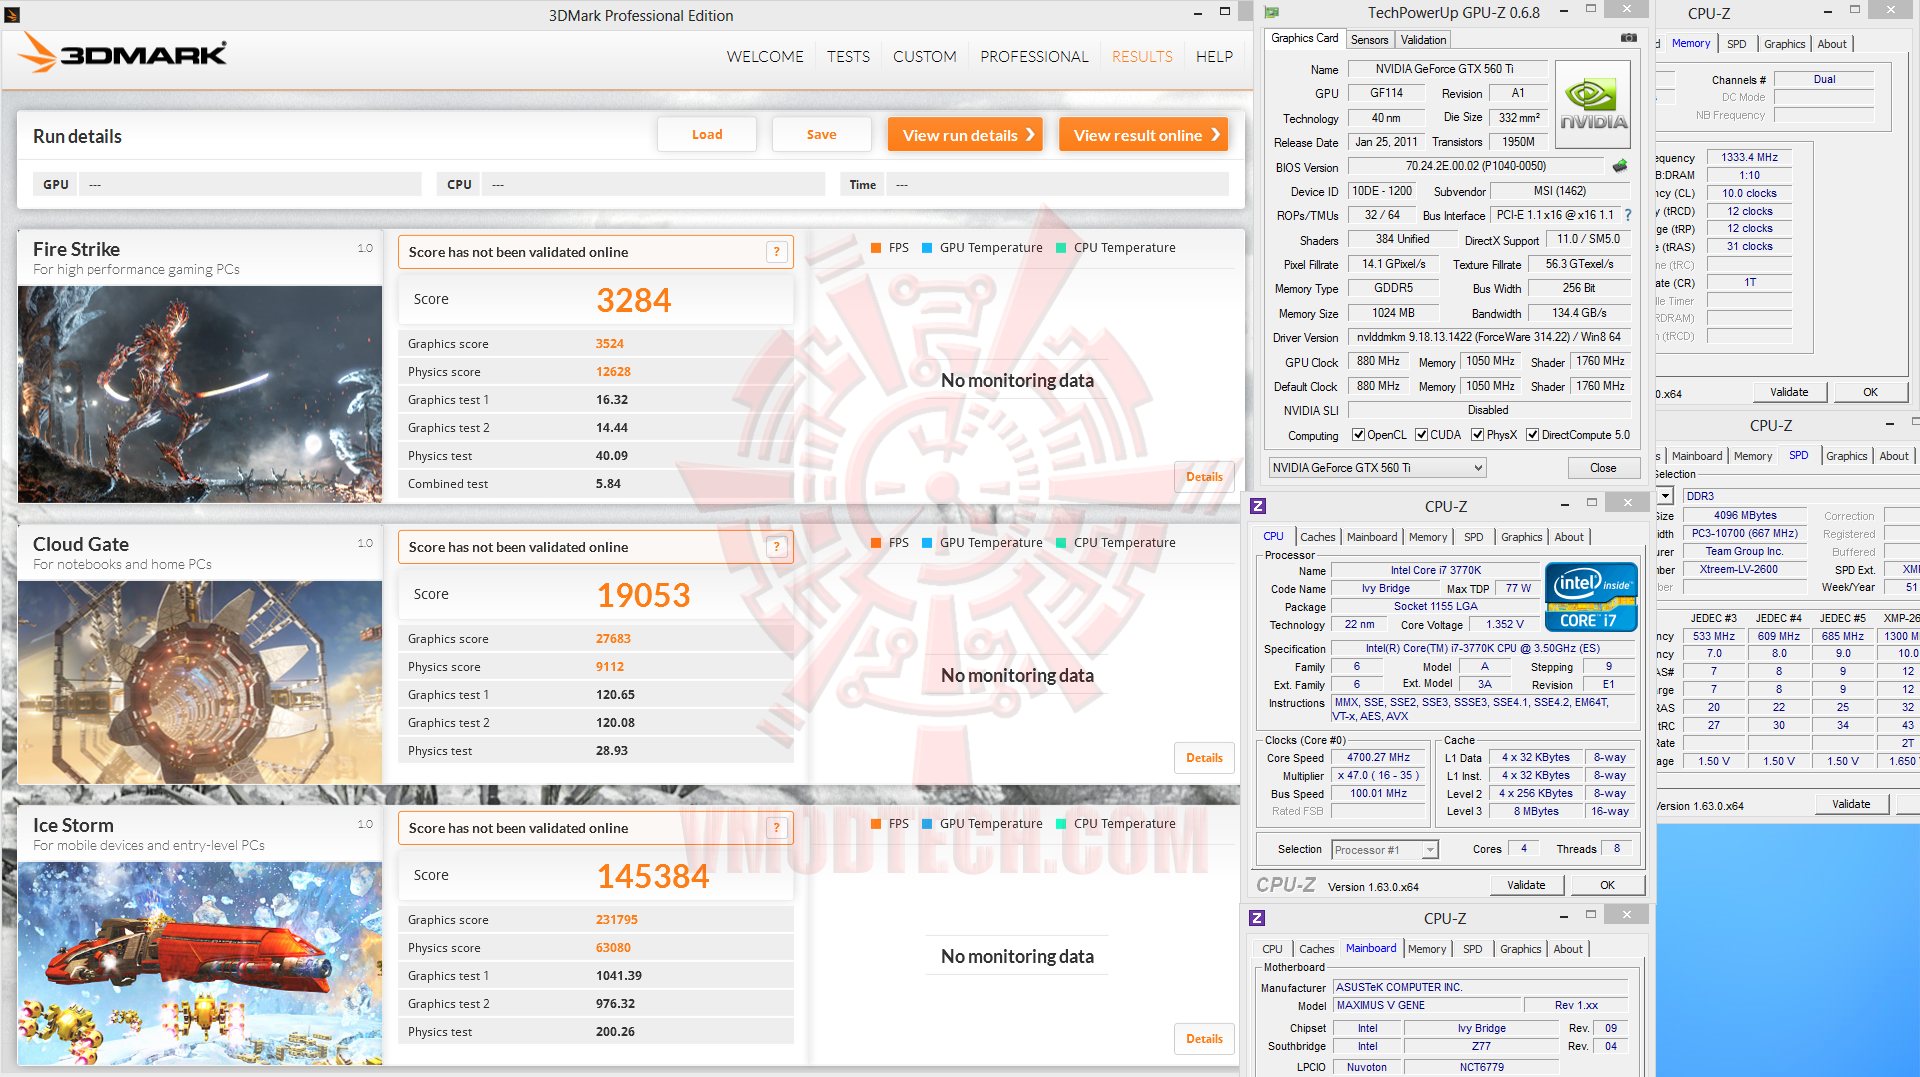Viewport: 1920px width, 1077px height.
Task: Open the CUSTOM section in 3DMark
Action: tap(925, 57)
